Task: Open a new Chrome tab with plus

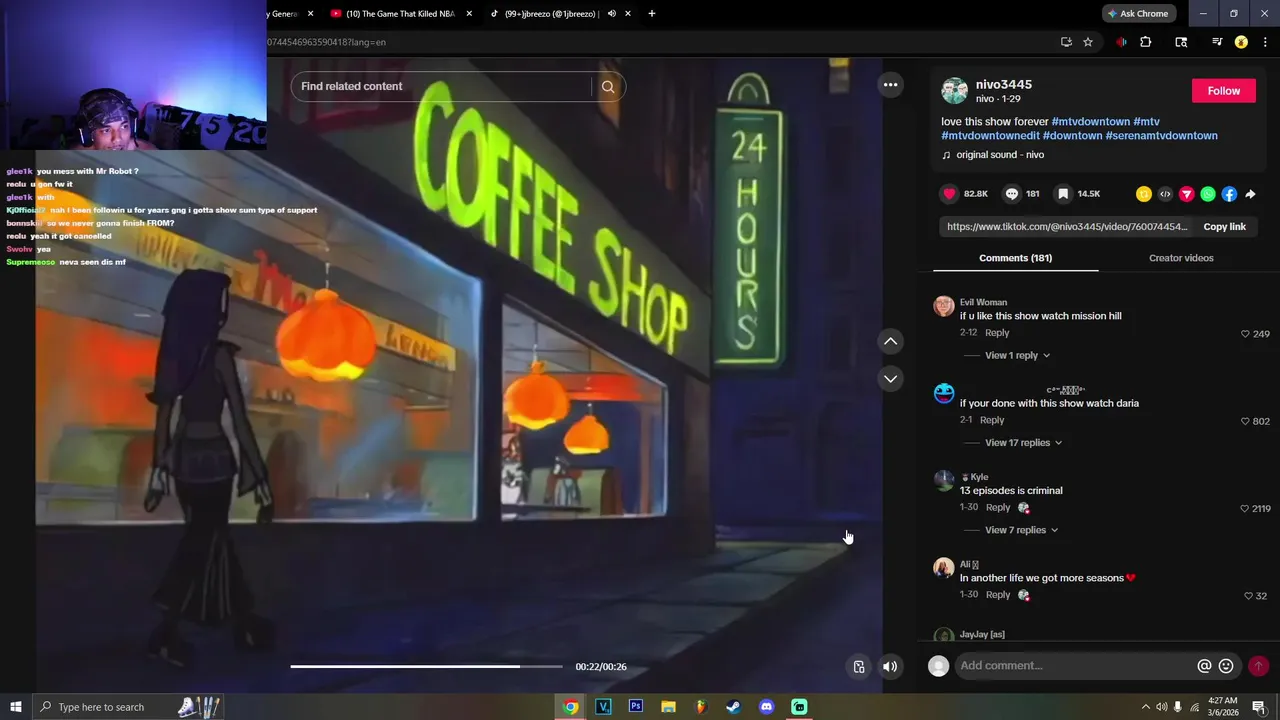Action: (652, 14)
